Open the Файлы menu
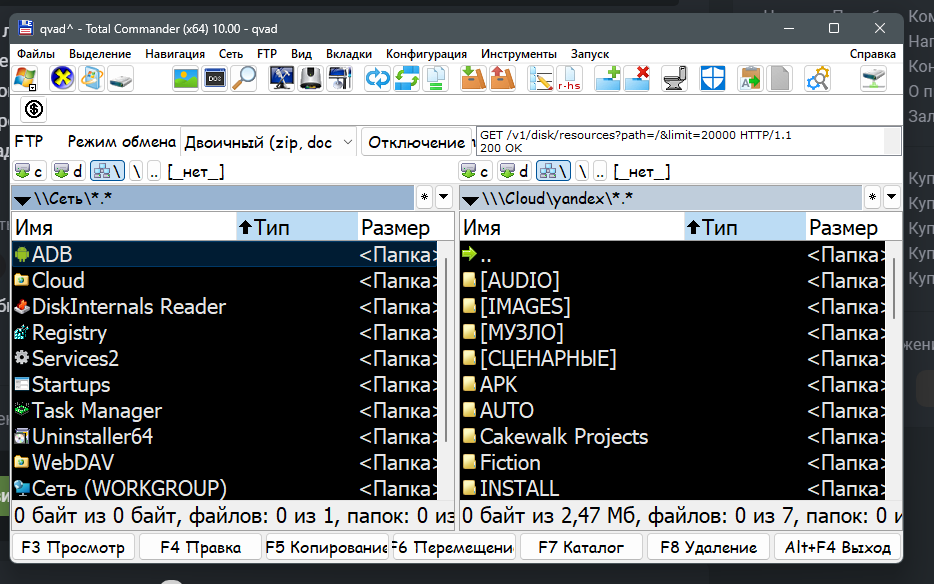The height and width of the screenshot is (584, 934). [x=36, y=54]
